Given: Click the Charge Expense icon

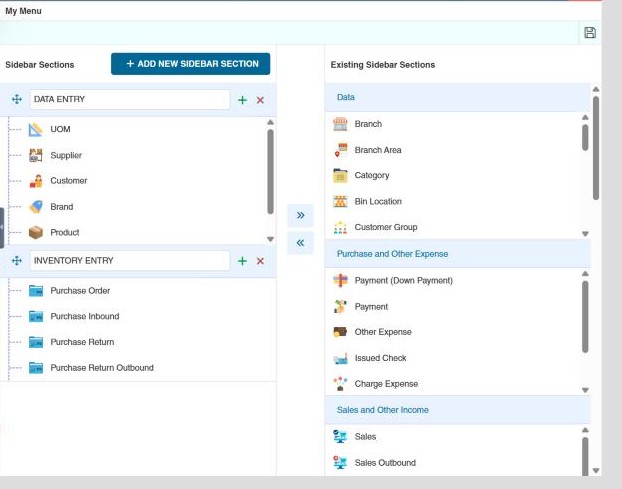Looking at the screenshot, I should tap(340, 384).
